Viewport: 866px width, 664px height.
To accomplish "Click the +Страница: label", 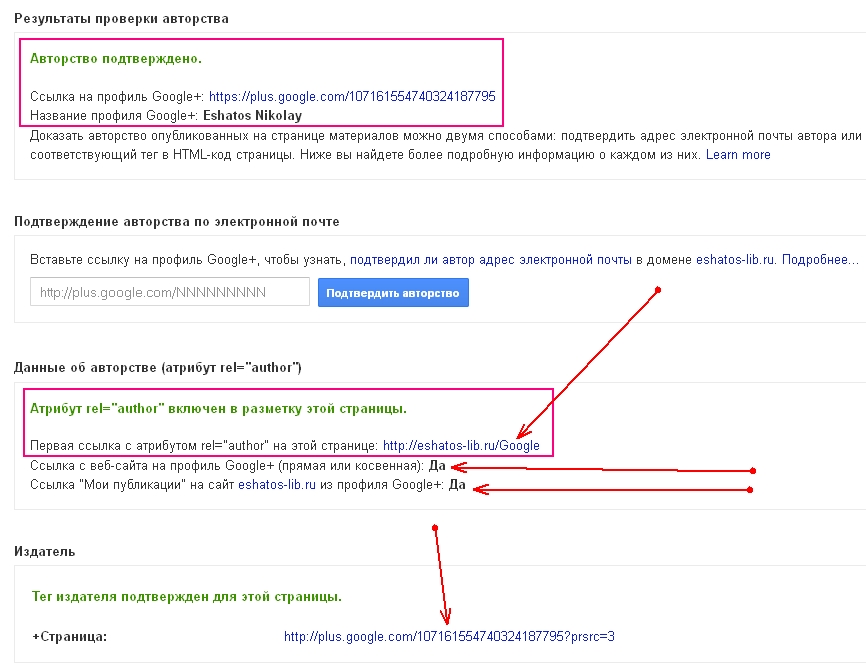I will (x=69, y=637).
